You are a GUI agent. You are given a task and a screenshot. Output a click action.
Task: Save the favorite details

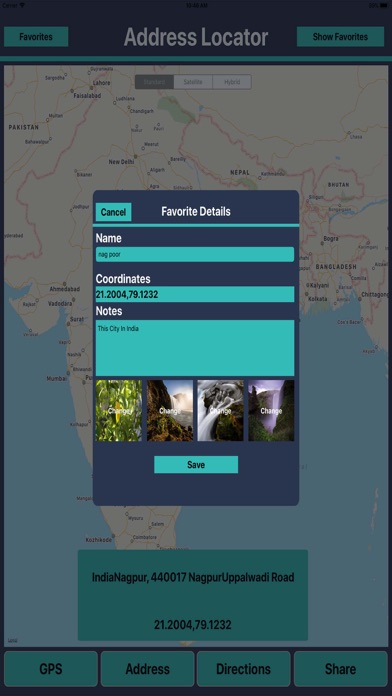196,465
